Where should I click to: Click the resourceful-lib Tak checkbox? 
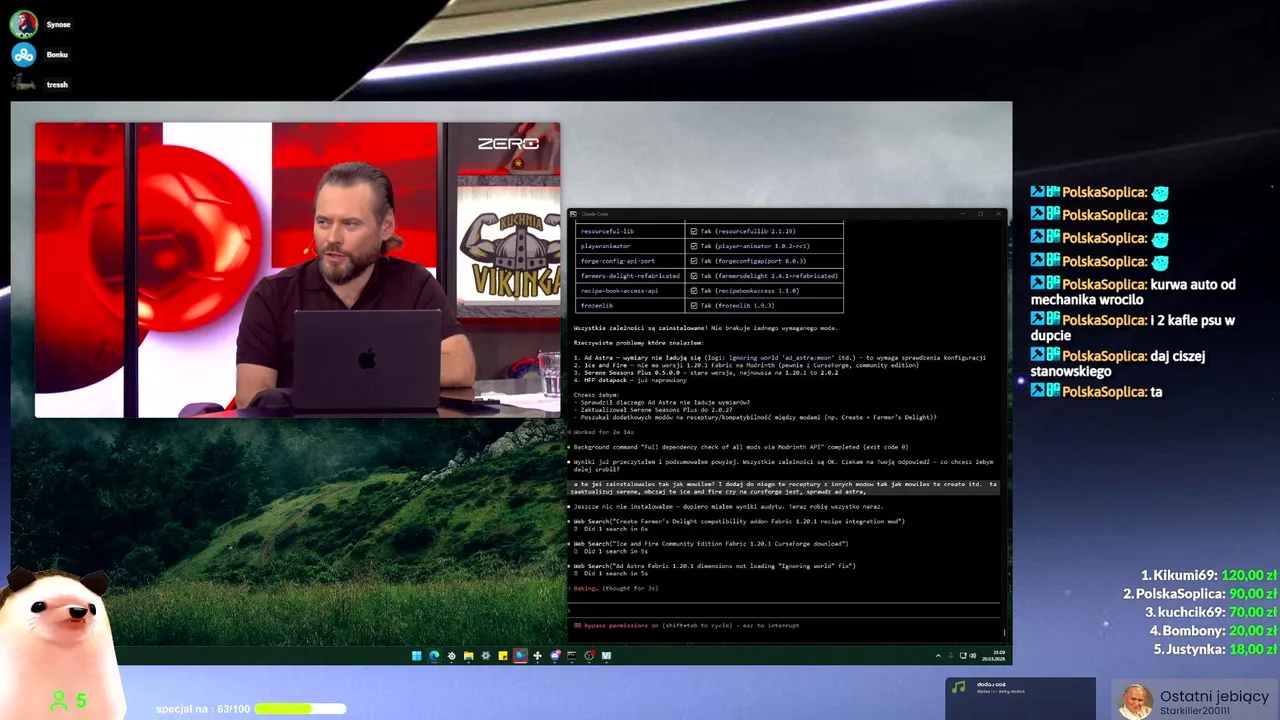coord(693,231)
